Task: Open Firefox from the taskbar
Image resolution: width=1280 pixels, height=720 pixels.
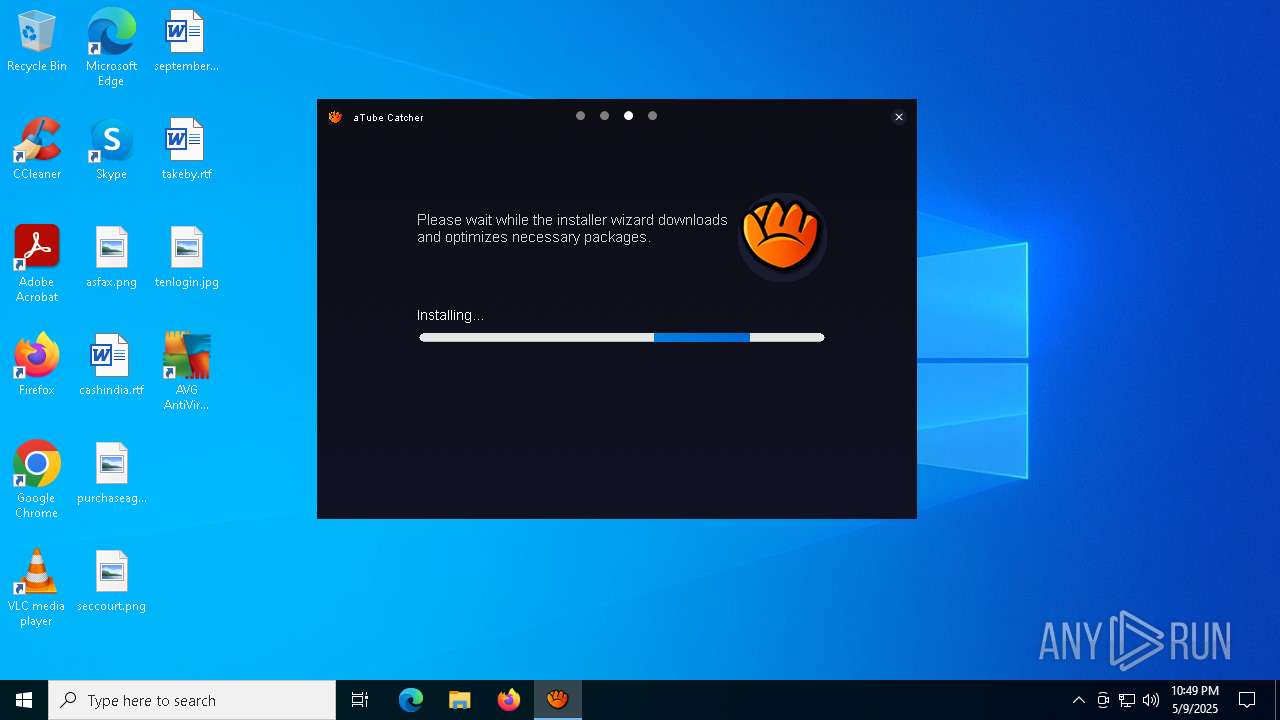Action: coord(509,700)
